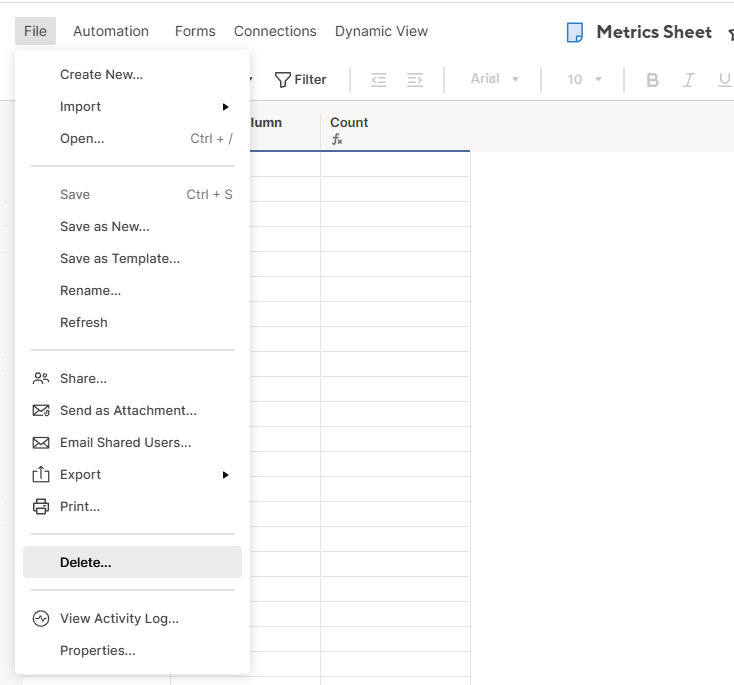This screenshot has width=734, height=685.
Task: Click the Metrics Sheet document icon
Action: click(x=575, y=32)
